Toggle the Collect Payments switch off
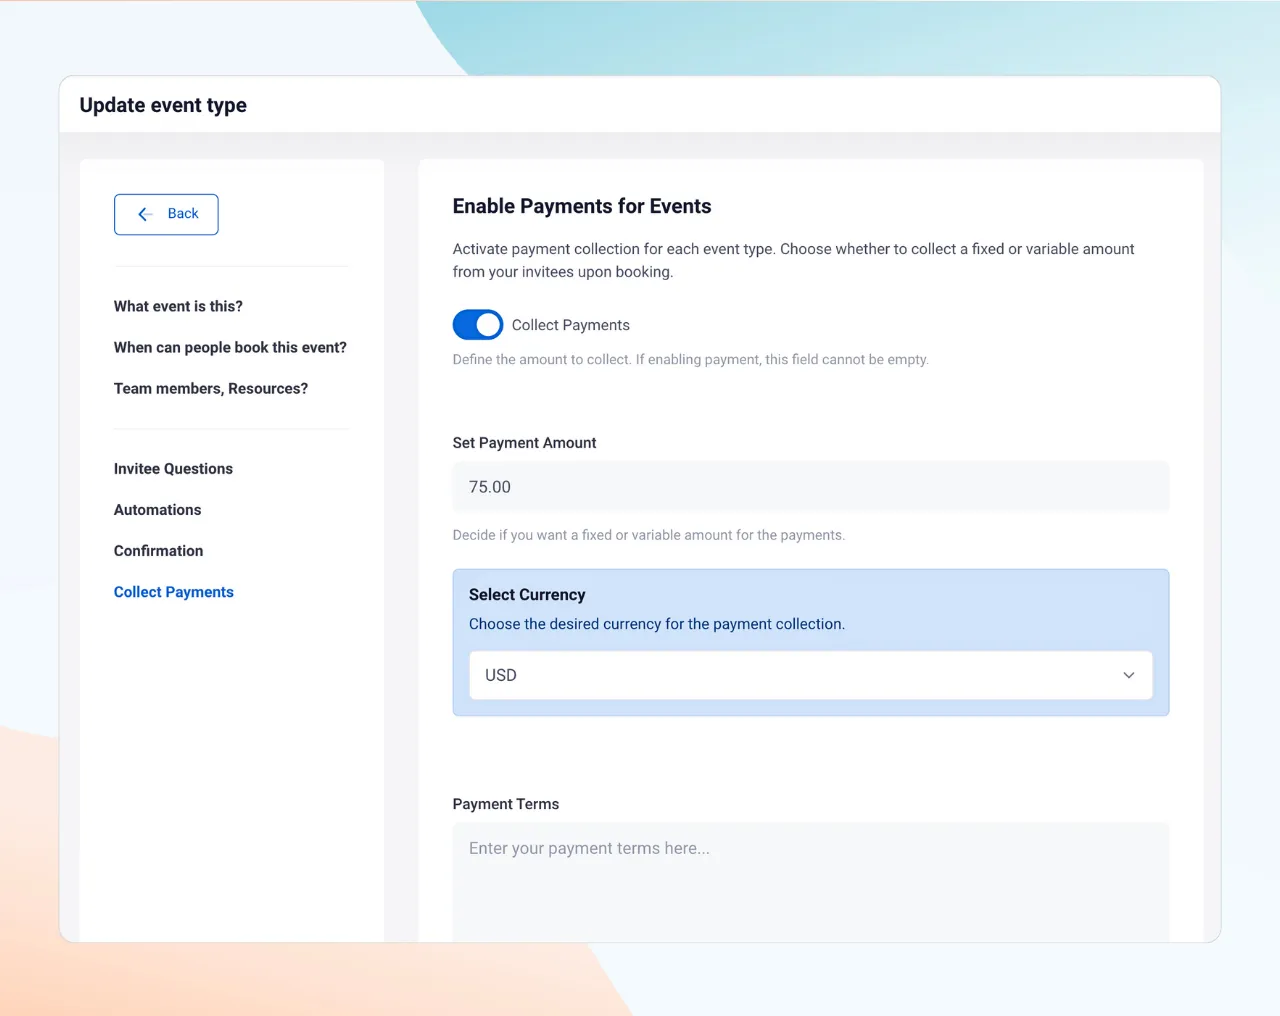 (x=478, y=325)
